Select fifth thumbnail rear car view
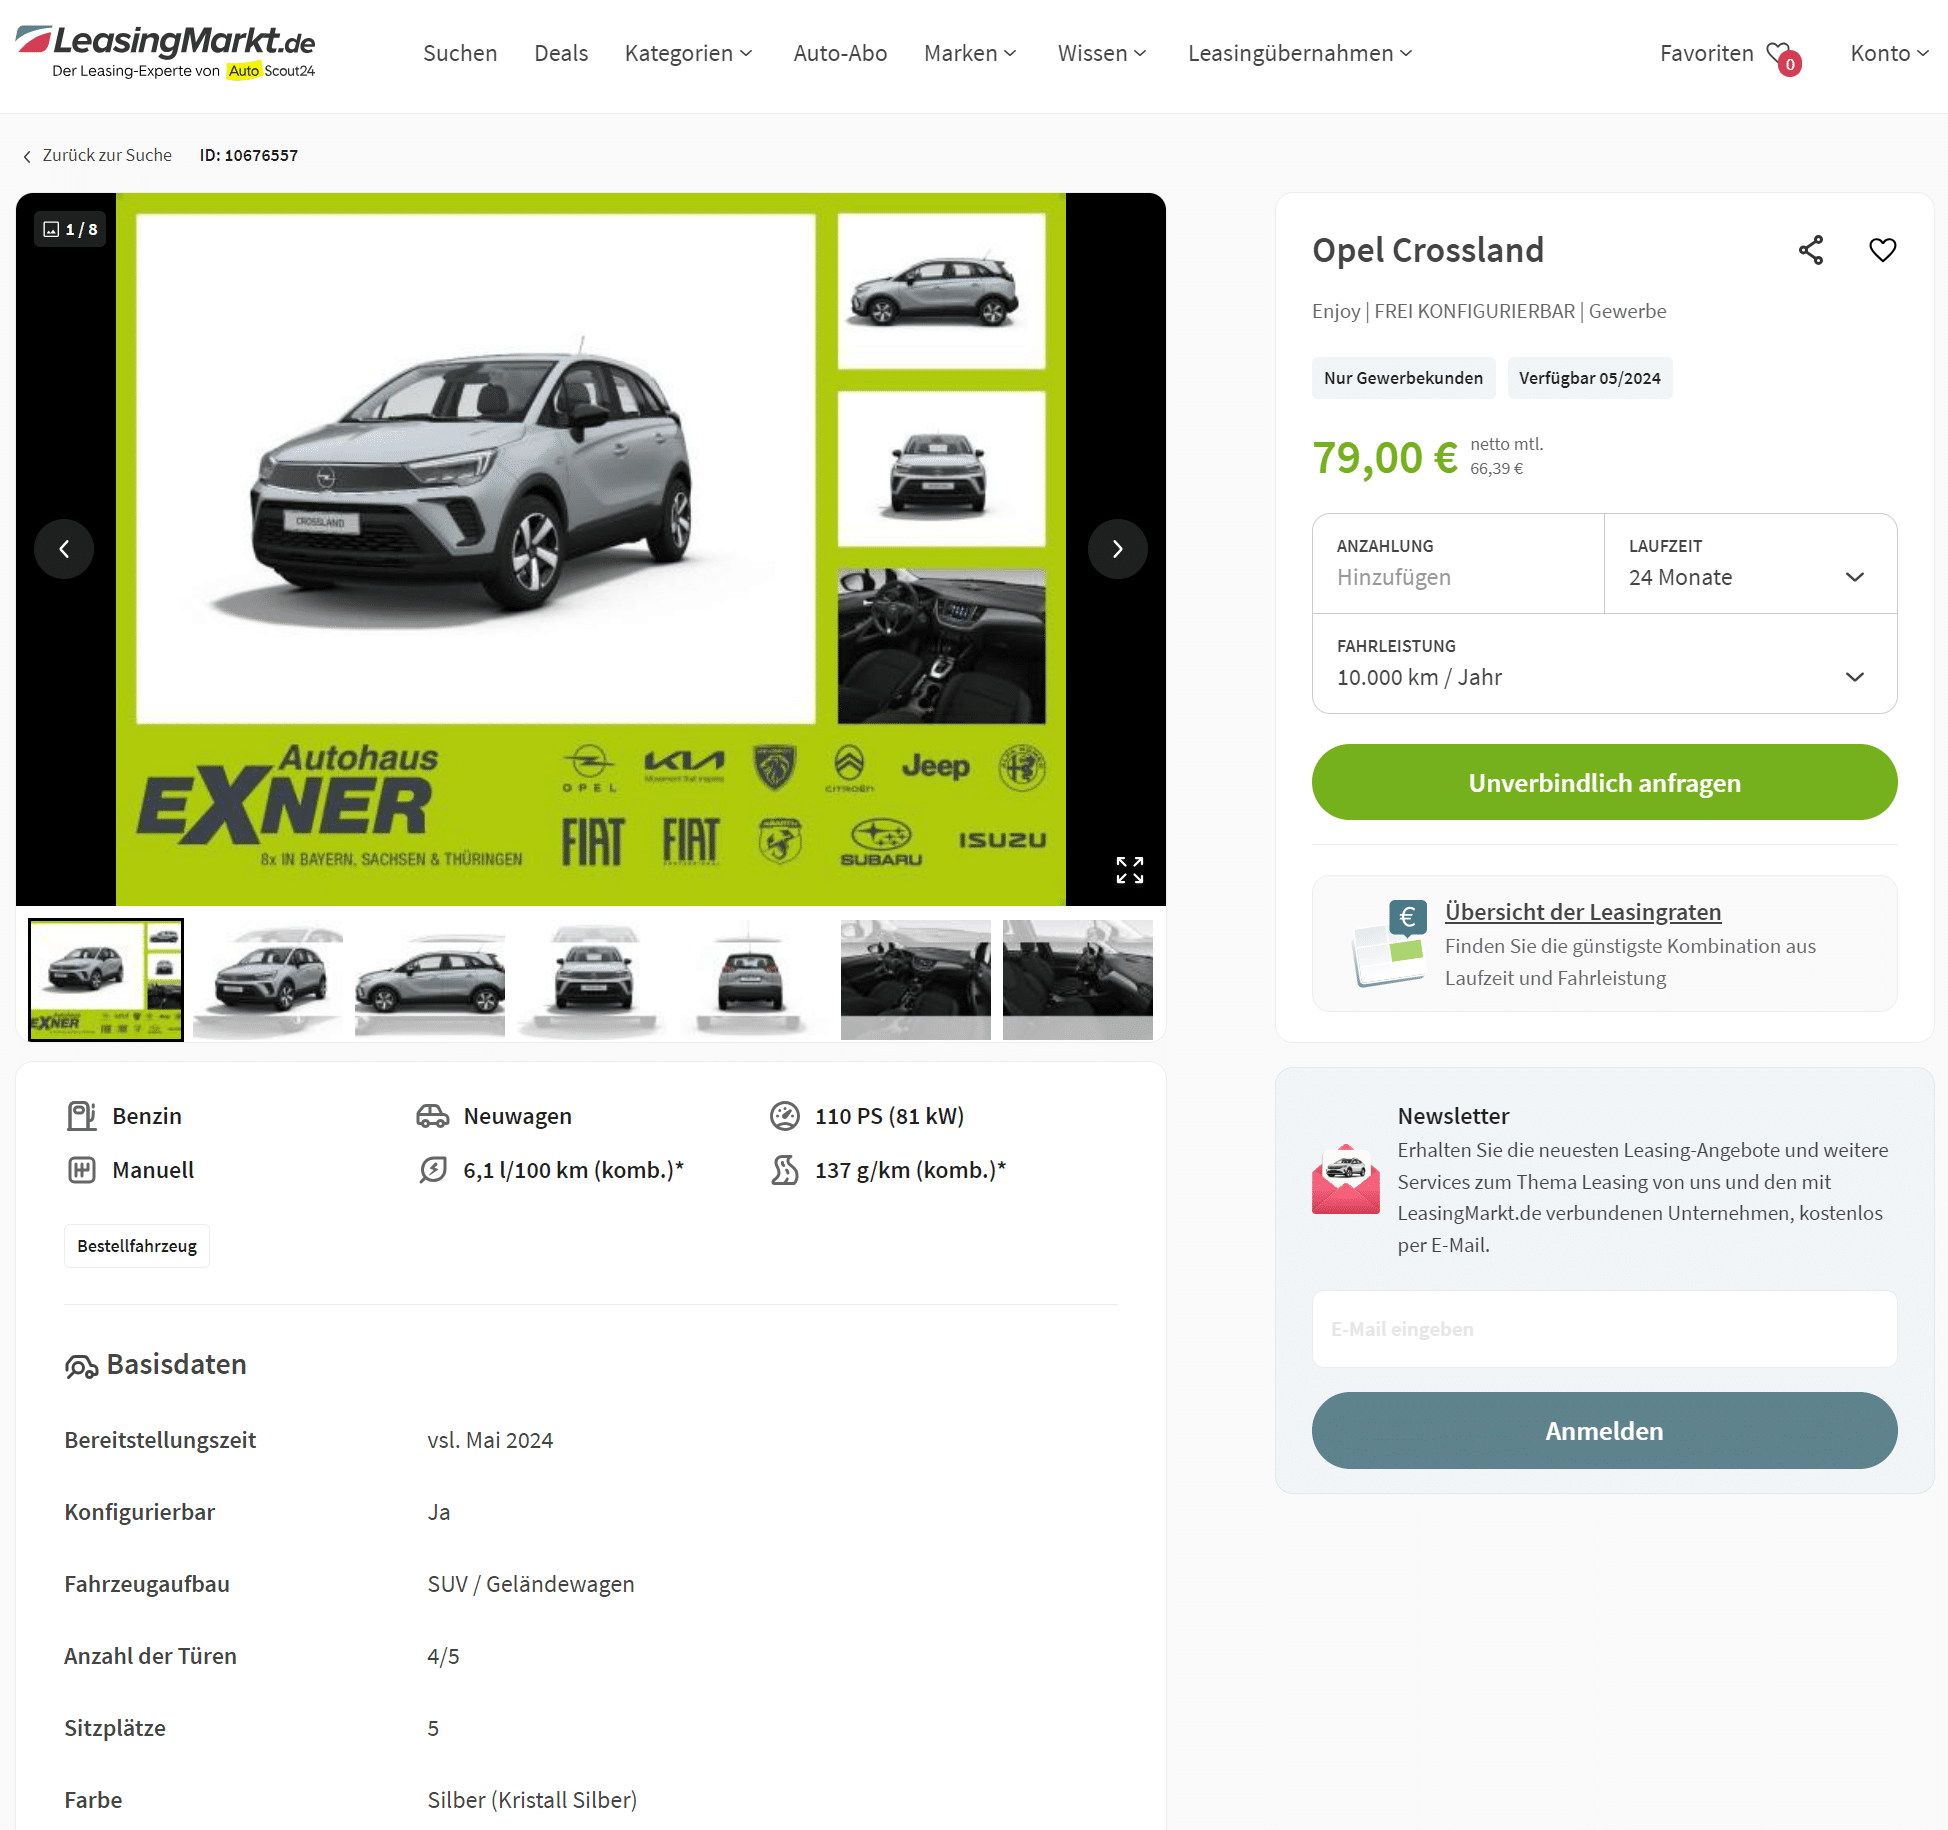This screenshot has height=1830, width=1948. pyautogui.click(x=754, y=980)
